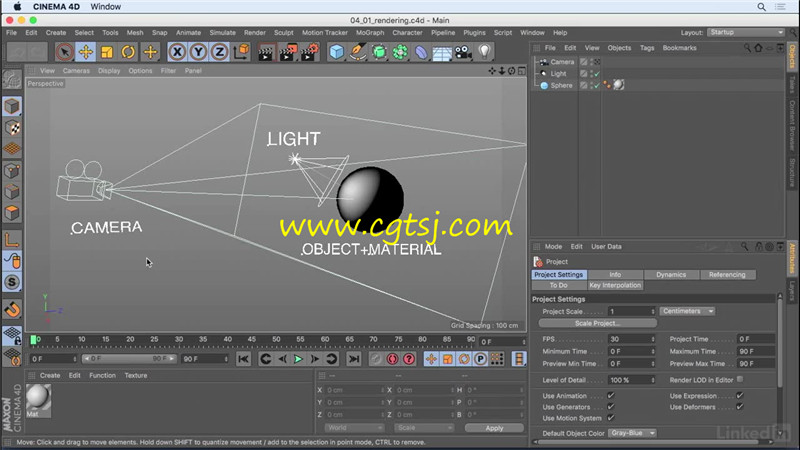Click frame 45 on timeline ruler

pyautogui.click(x=252, y=339)
